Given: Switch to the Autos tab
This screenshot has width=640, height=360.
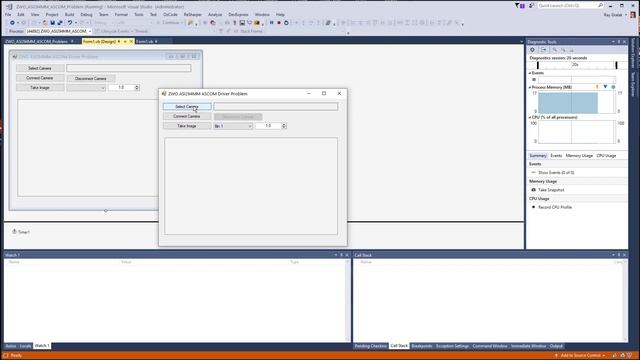Looking at the screenshot, I should (x=11, y=346).
